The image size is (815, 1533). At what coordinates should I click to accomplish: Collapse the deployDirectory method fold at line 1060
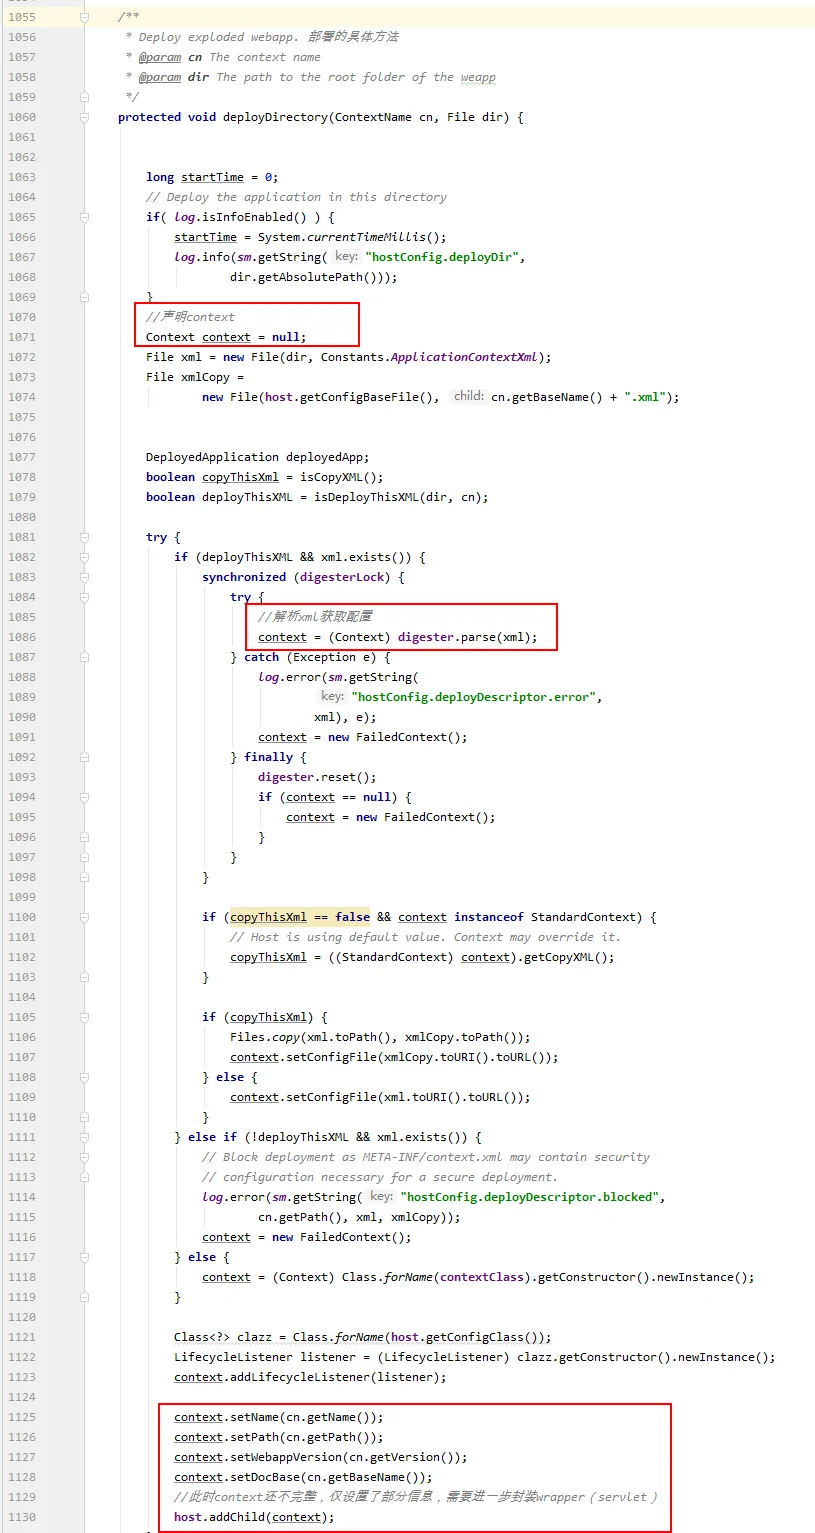click(x=85, y=117)
